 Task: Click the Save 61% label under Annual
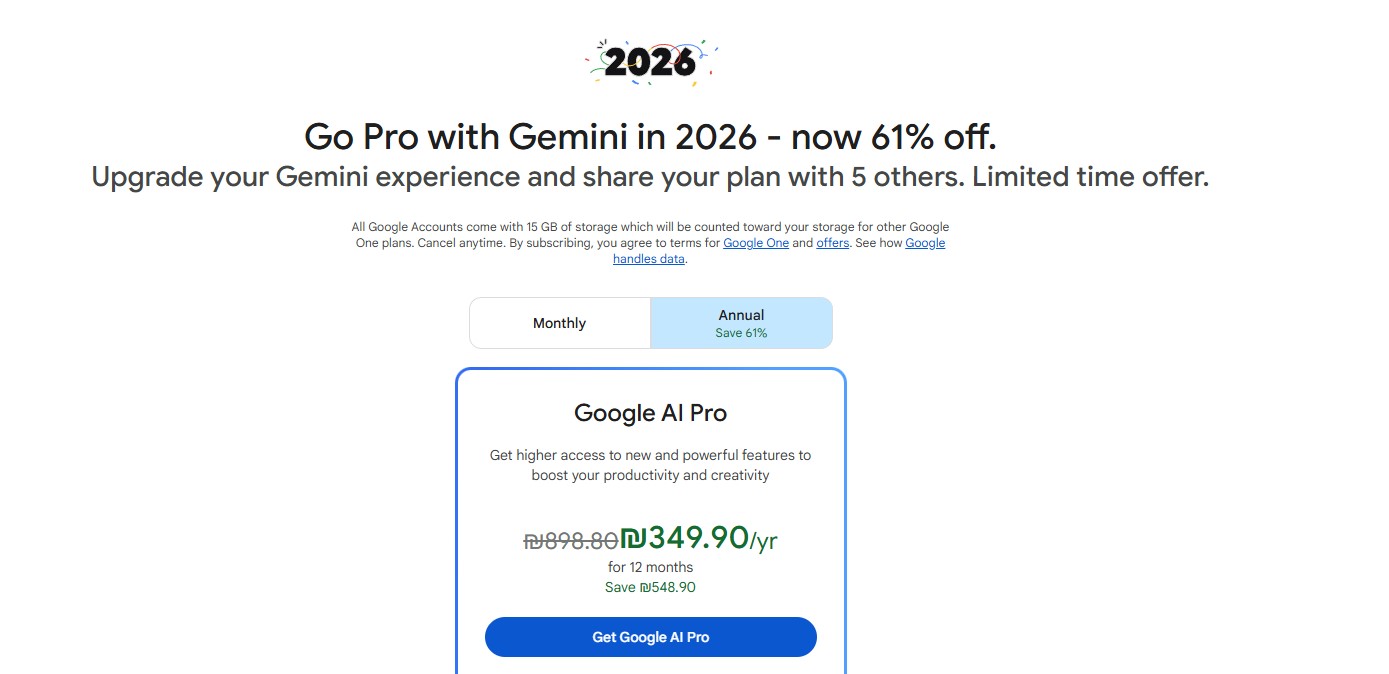741,333
